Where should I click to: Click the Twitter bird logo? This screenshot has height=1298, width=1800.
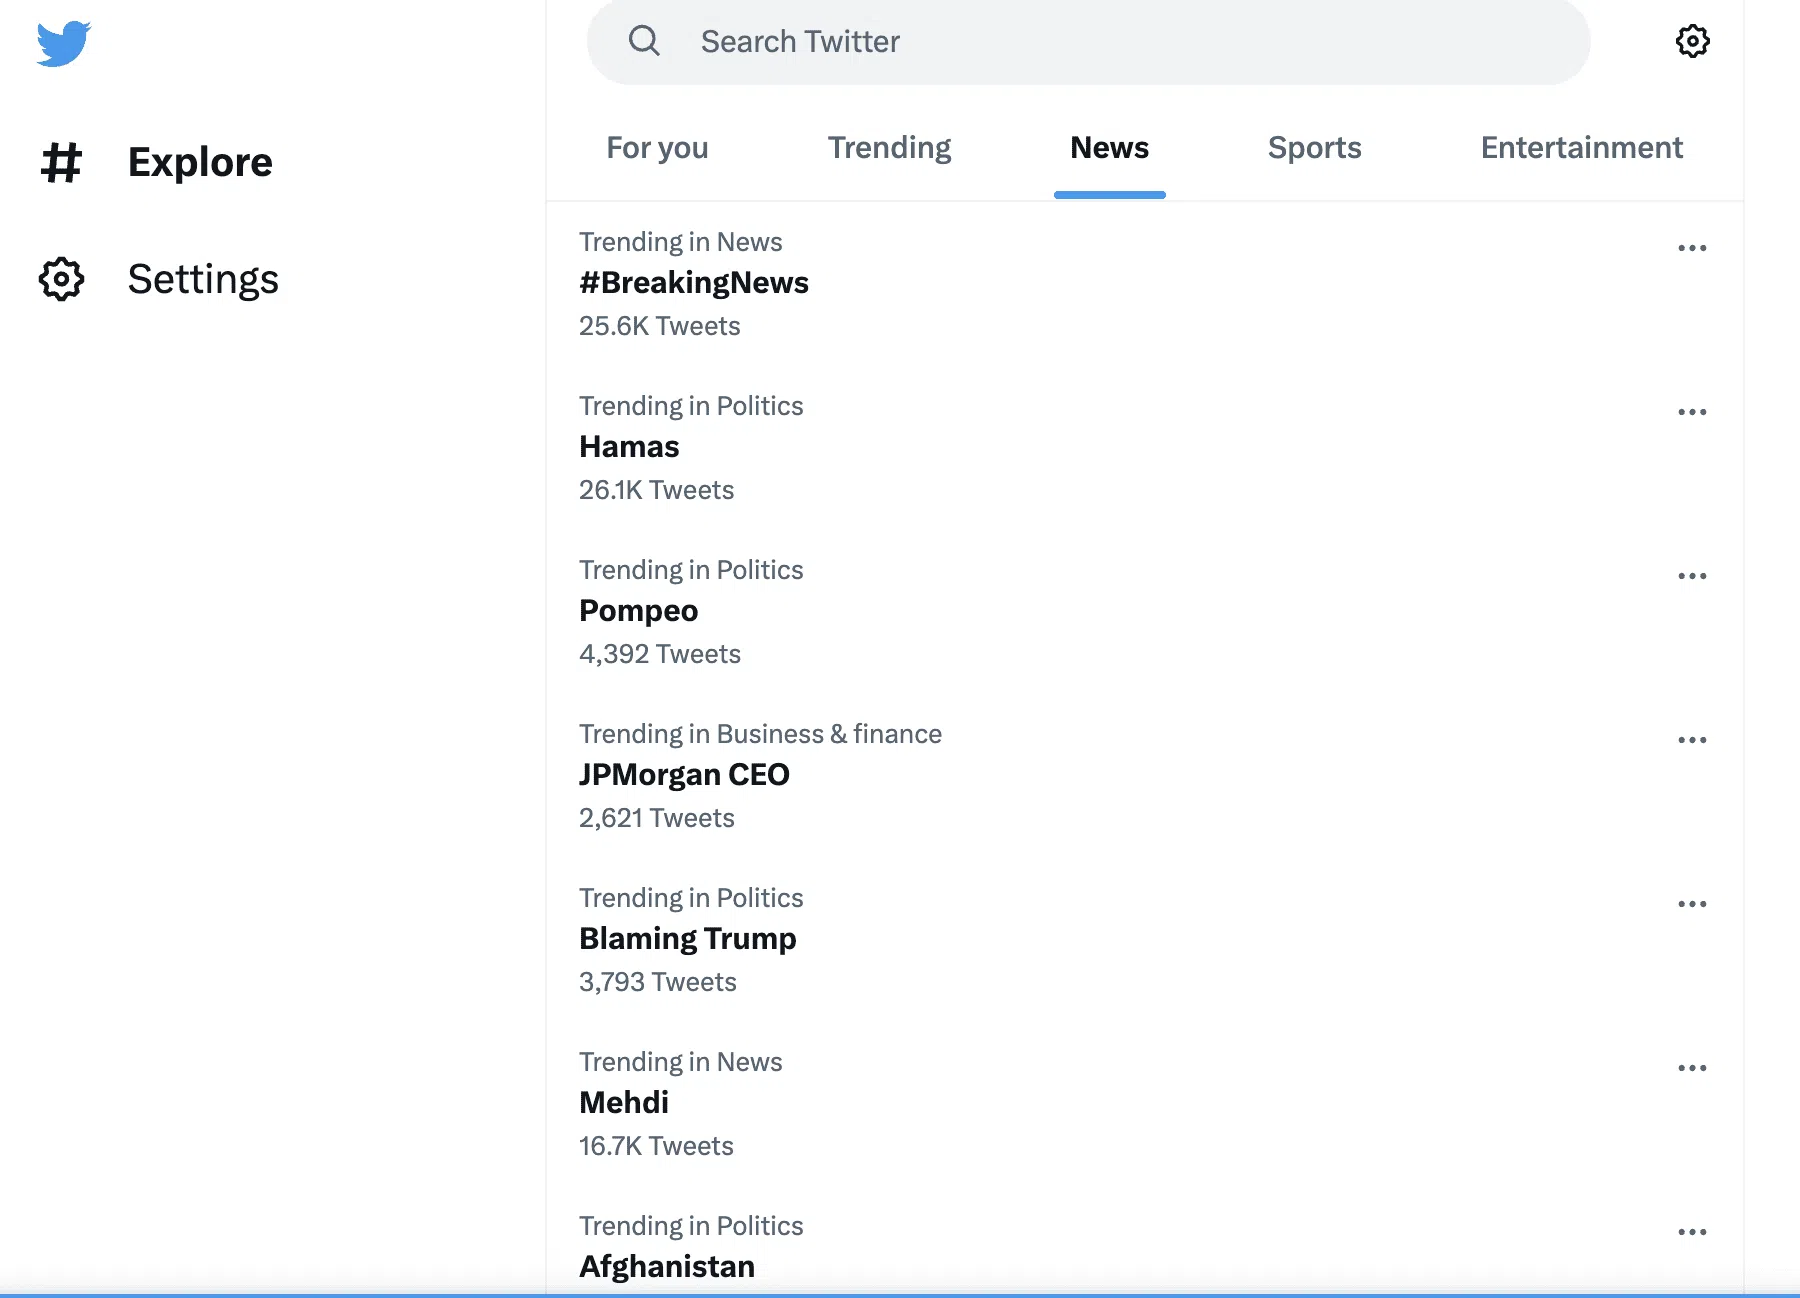(x=64, y=44)
